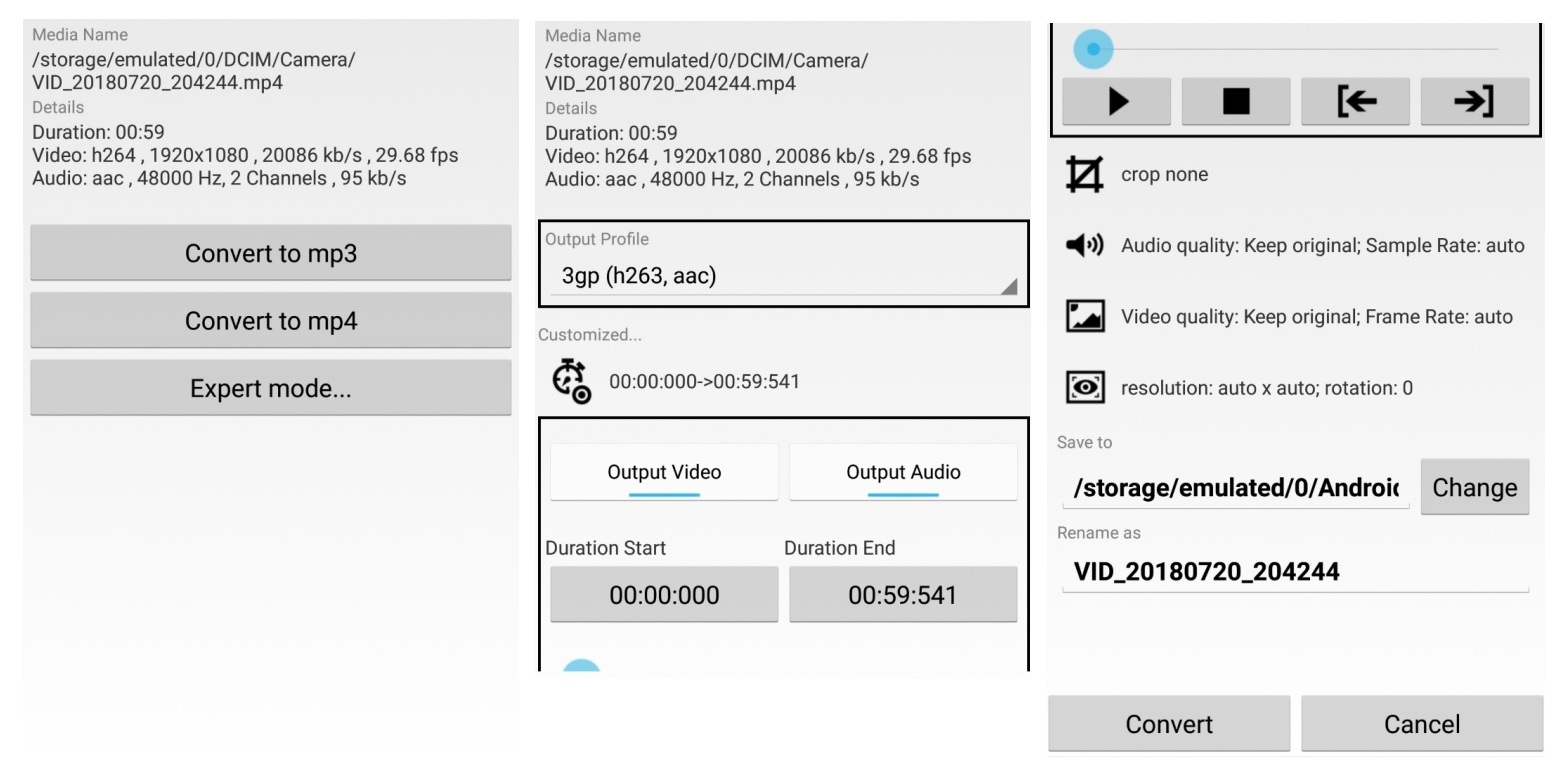The height and width of the screenshot is (777, 1567).
Task: Tap the Cancel button
Action: (x=1422, y=724)
